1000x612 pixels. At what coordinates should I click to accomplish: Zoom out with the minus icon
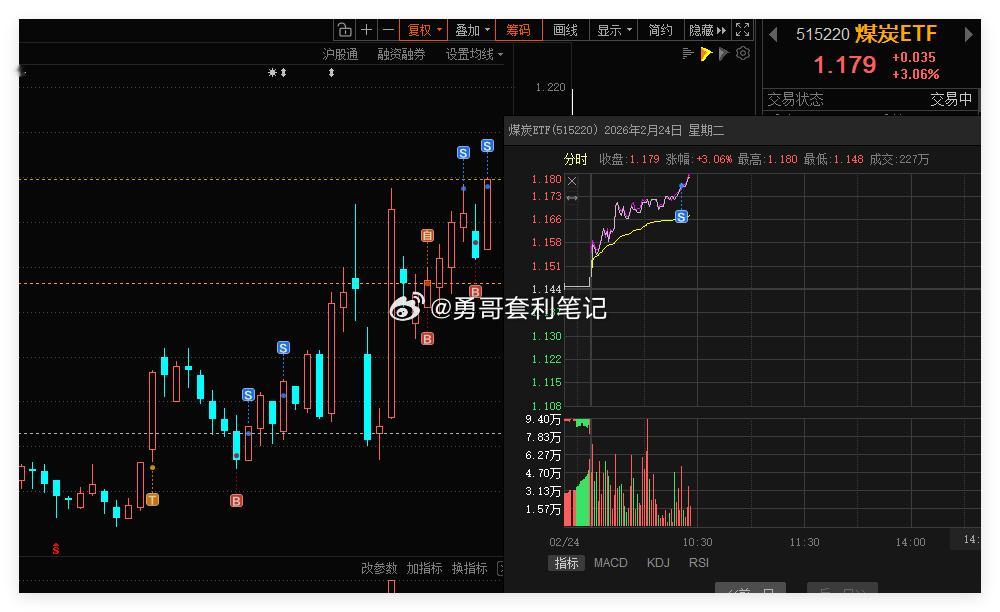click(x=387, y=29)
